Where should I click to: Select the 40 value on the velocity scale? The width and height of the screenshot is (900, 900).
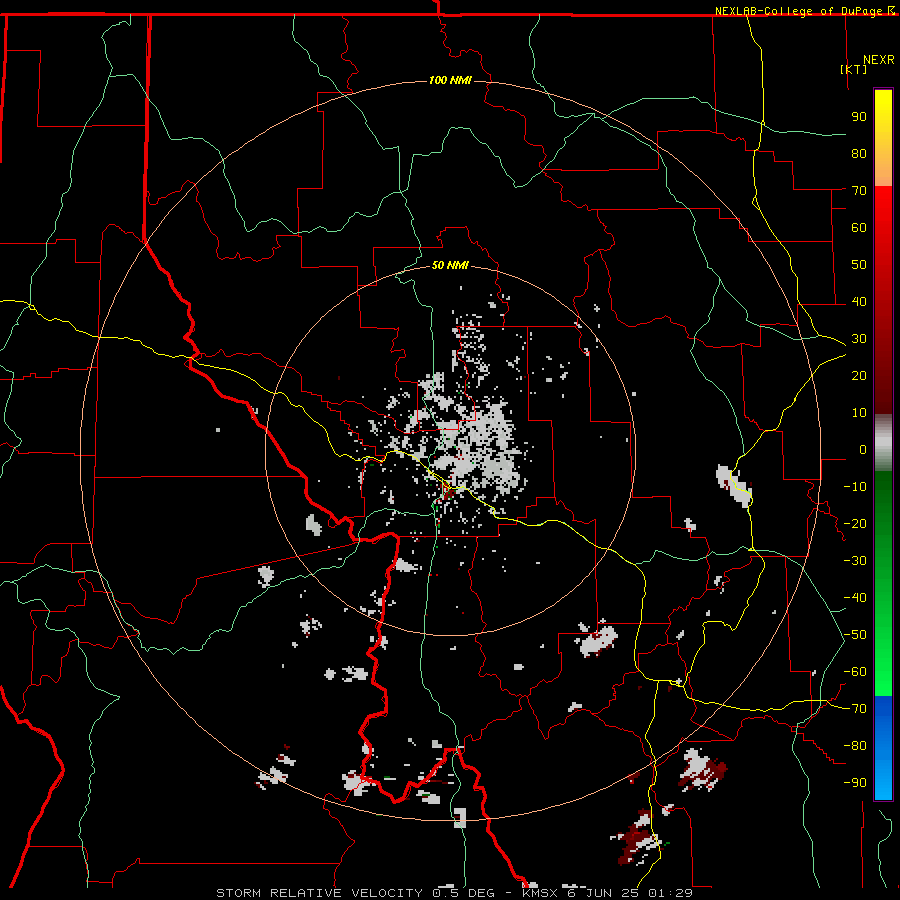(x=859, y=302)
